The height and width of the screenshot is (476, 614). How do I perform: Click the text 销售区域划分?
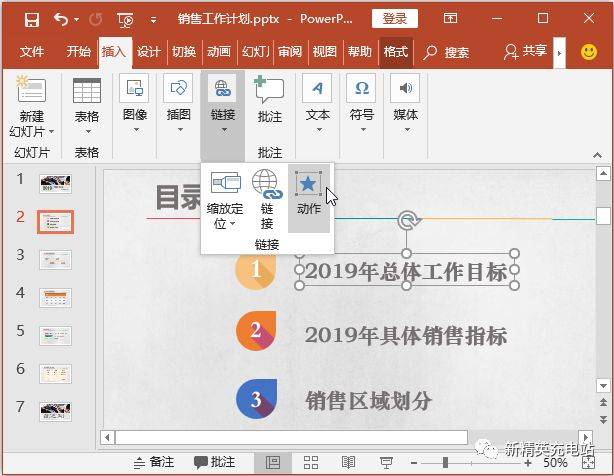coord(368,401)
